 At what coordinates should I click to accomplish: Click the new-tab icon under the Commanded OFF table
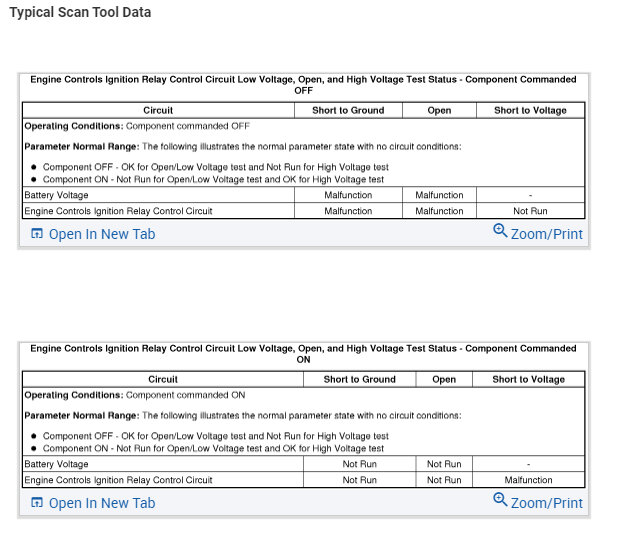pyautogui.click(x=37, y=233)
